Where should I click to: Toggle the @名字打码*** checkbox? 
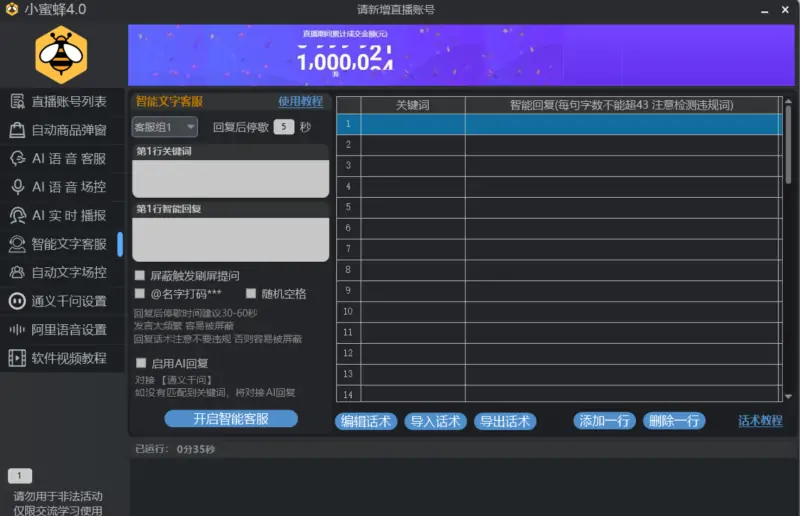click(141, 294)
